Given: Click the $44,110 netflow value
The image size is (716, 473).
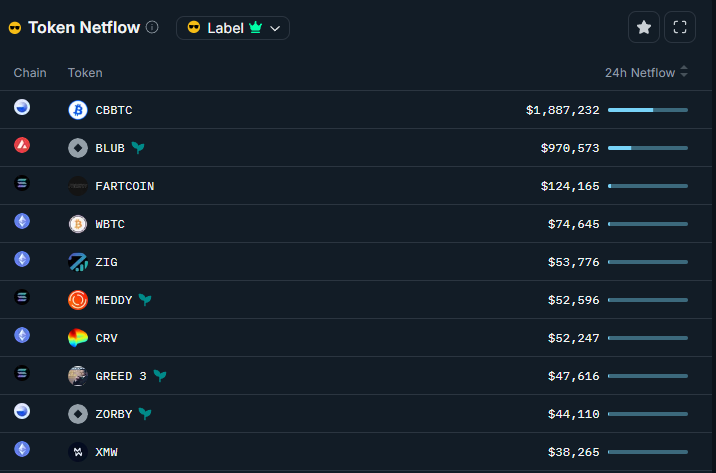Looking at the screenshot, I should pos(574,414).
